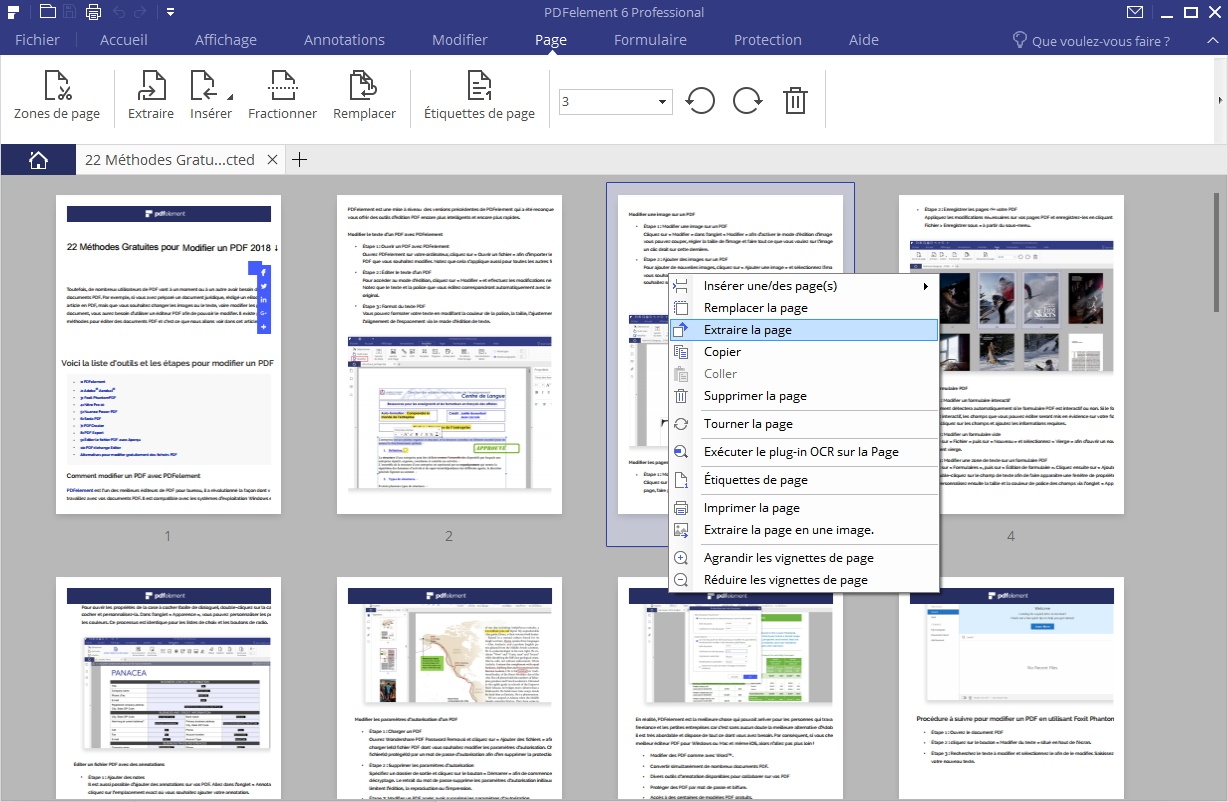Select Imprimer la page
Screen dimensions: 1228x802
click(x=804, y=508)
